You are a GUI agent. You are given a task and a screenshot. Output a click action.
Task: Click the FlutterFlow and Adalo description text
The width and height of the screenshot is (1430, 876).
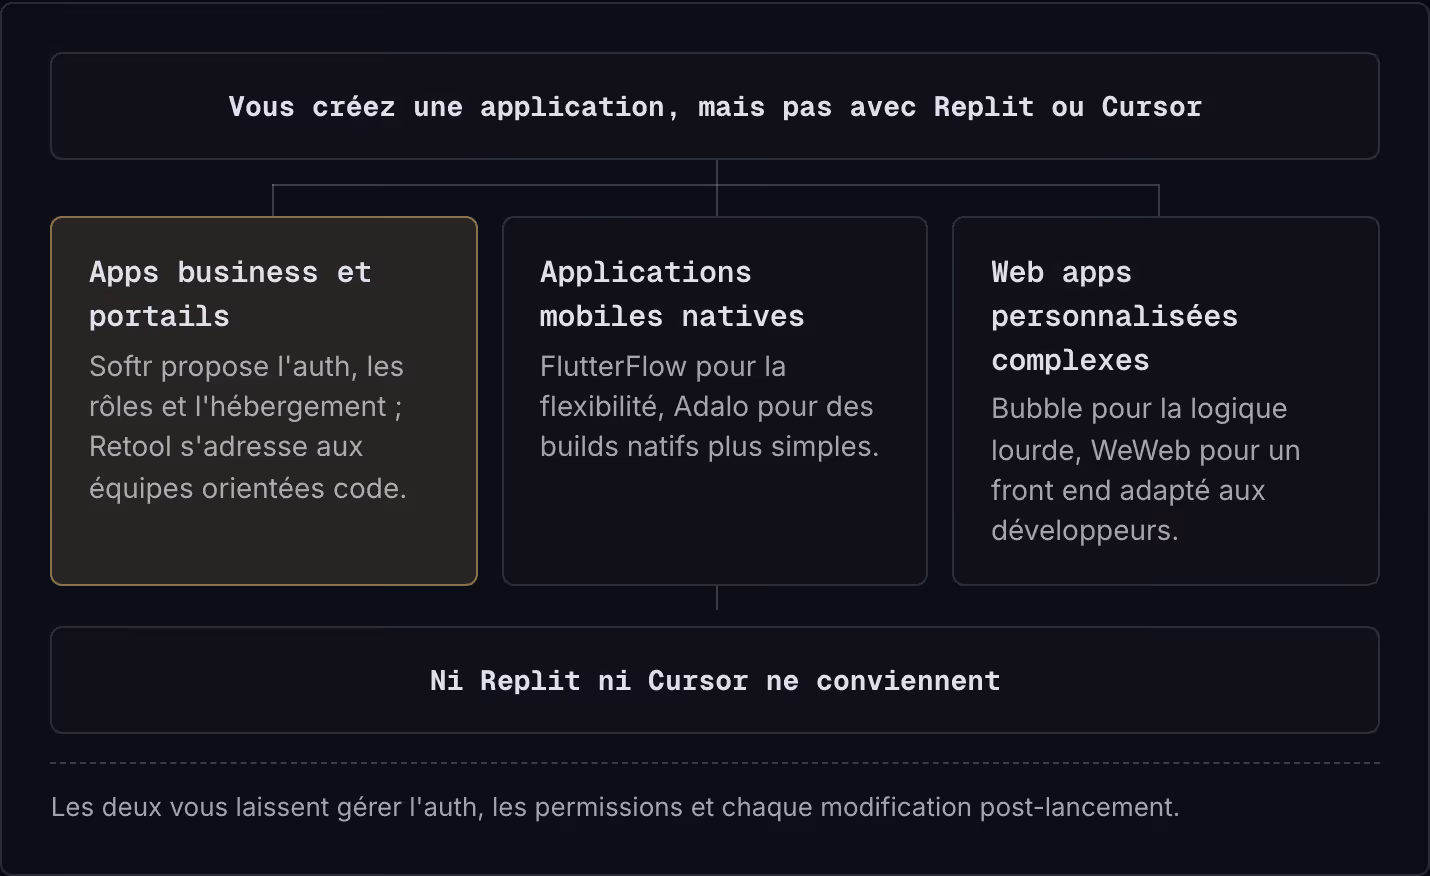tap(709, 406)
